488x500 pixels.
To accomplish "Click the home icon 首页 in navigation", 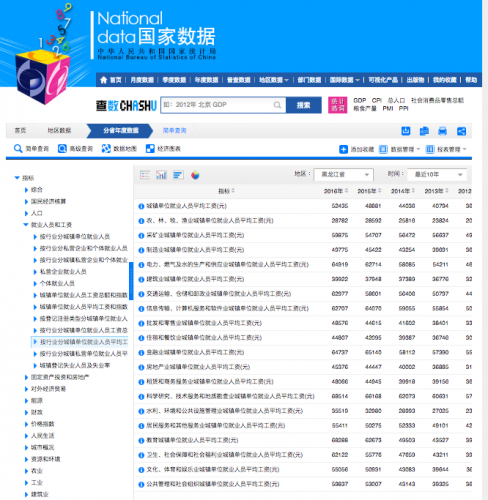I will click(x=111, y=80).
